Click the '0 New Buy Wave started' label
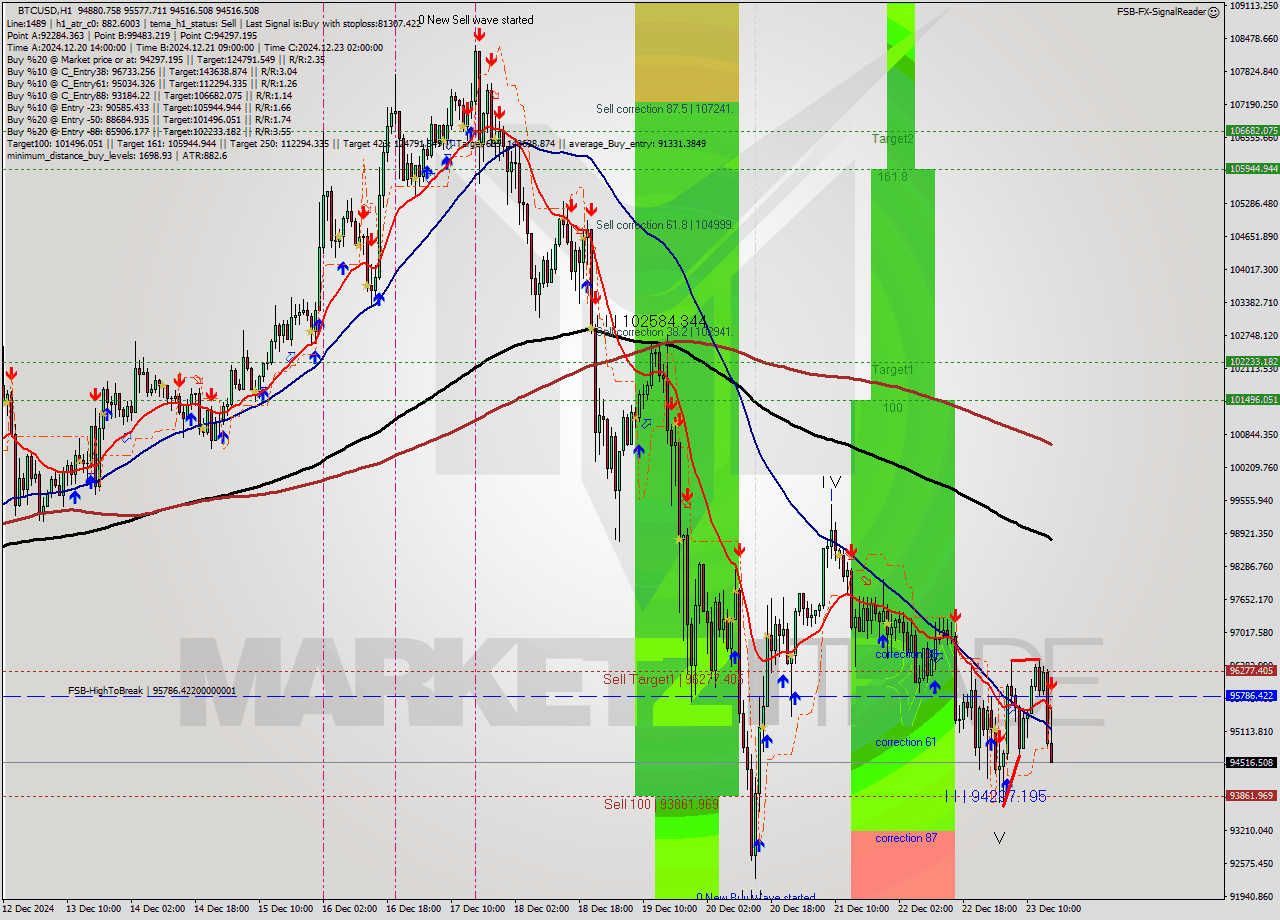This screenshot has height=920, width=1280. [x=756, y=898]
